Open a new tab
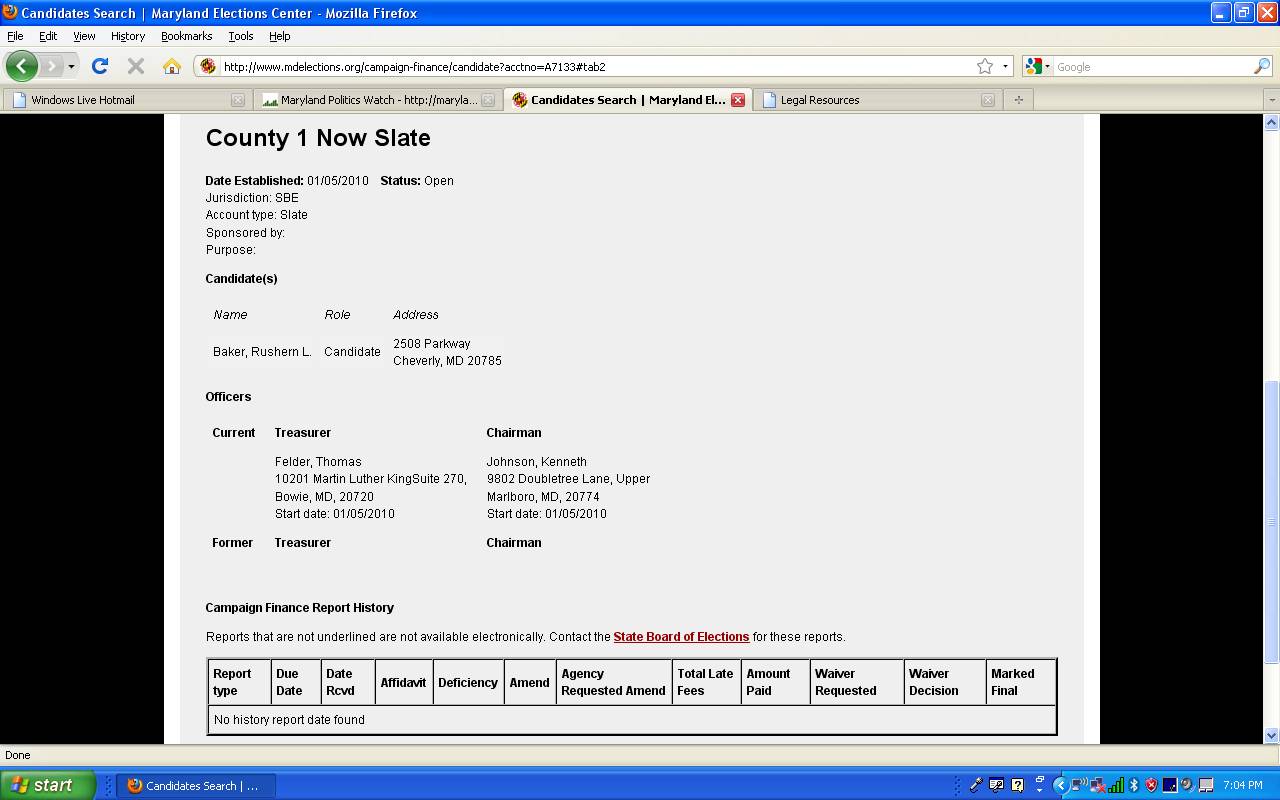 [x=1018, y=100]
